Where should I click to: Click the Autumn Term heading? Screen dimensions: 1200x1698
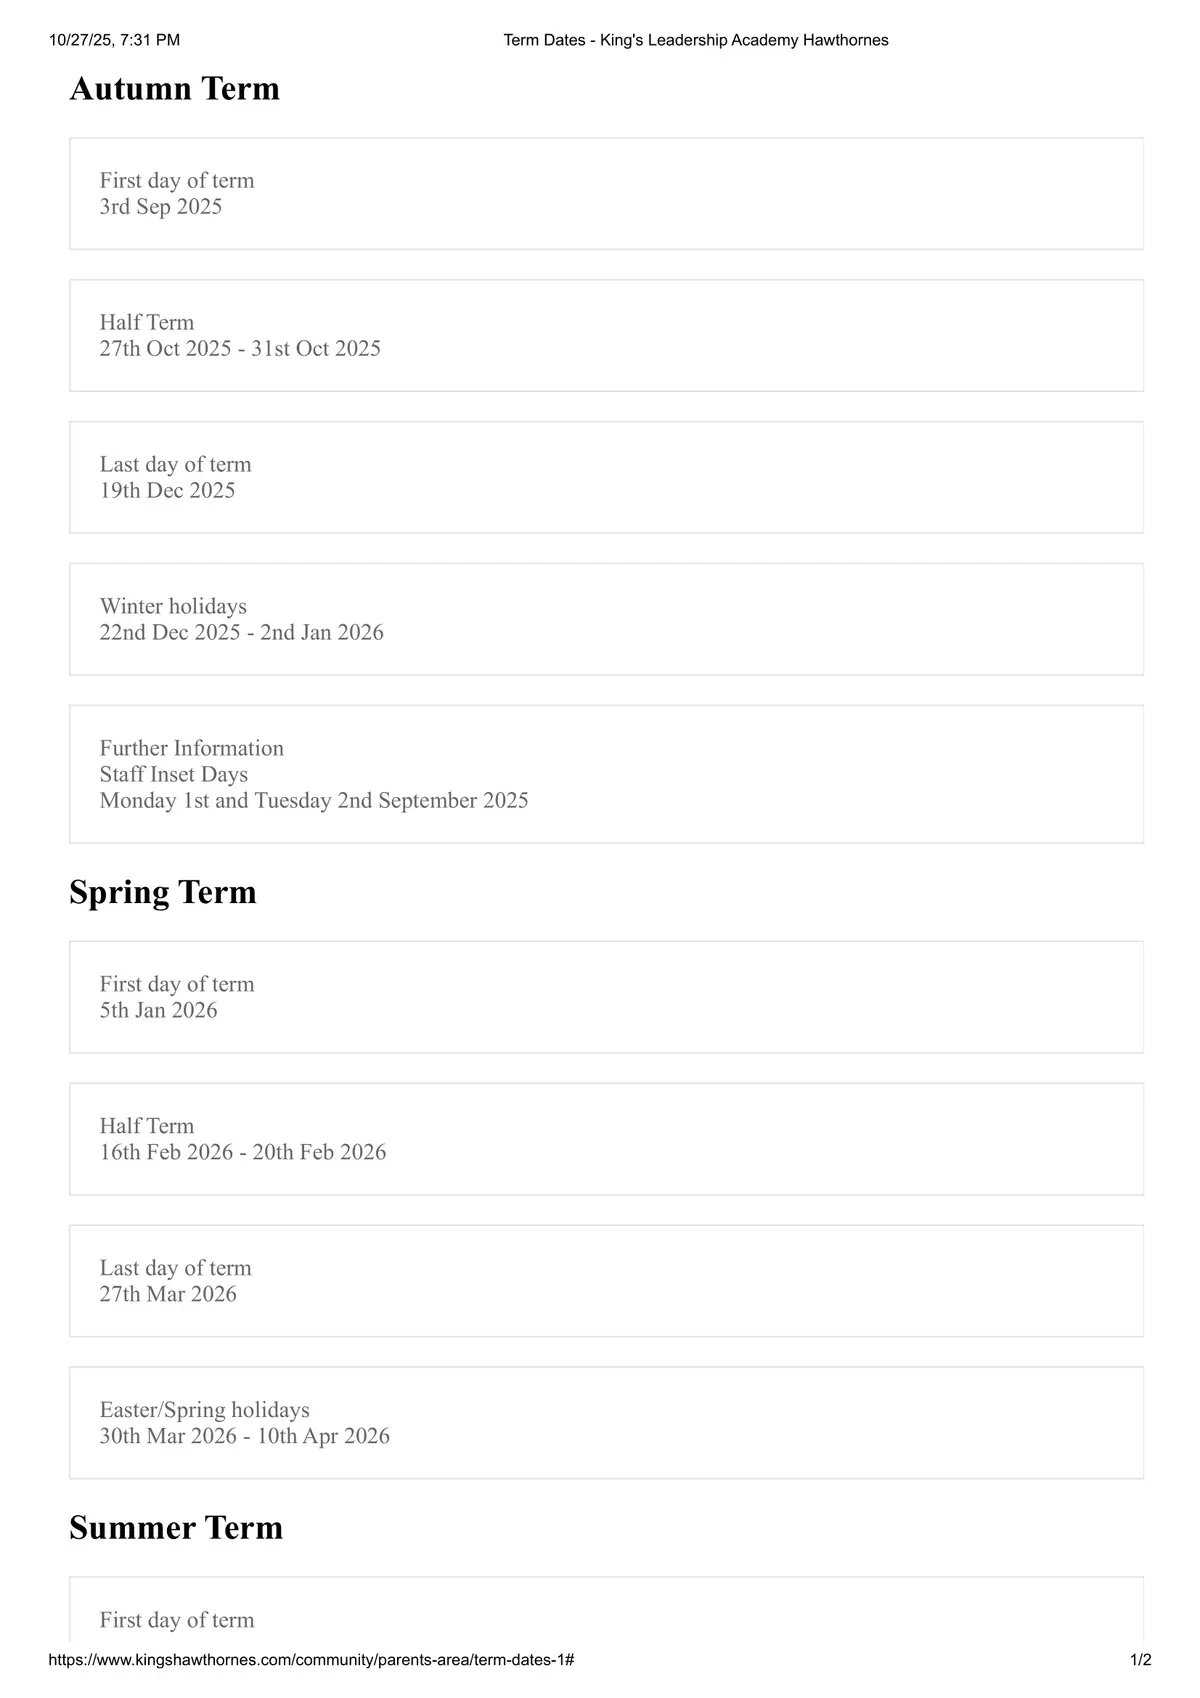[174, 88]
